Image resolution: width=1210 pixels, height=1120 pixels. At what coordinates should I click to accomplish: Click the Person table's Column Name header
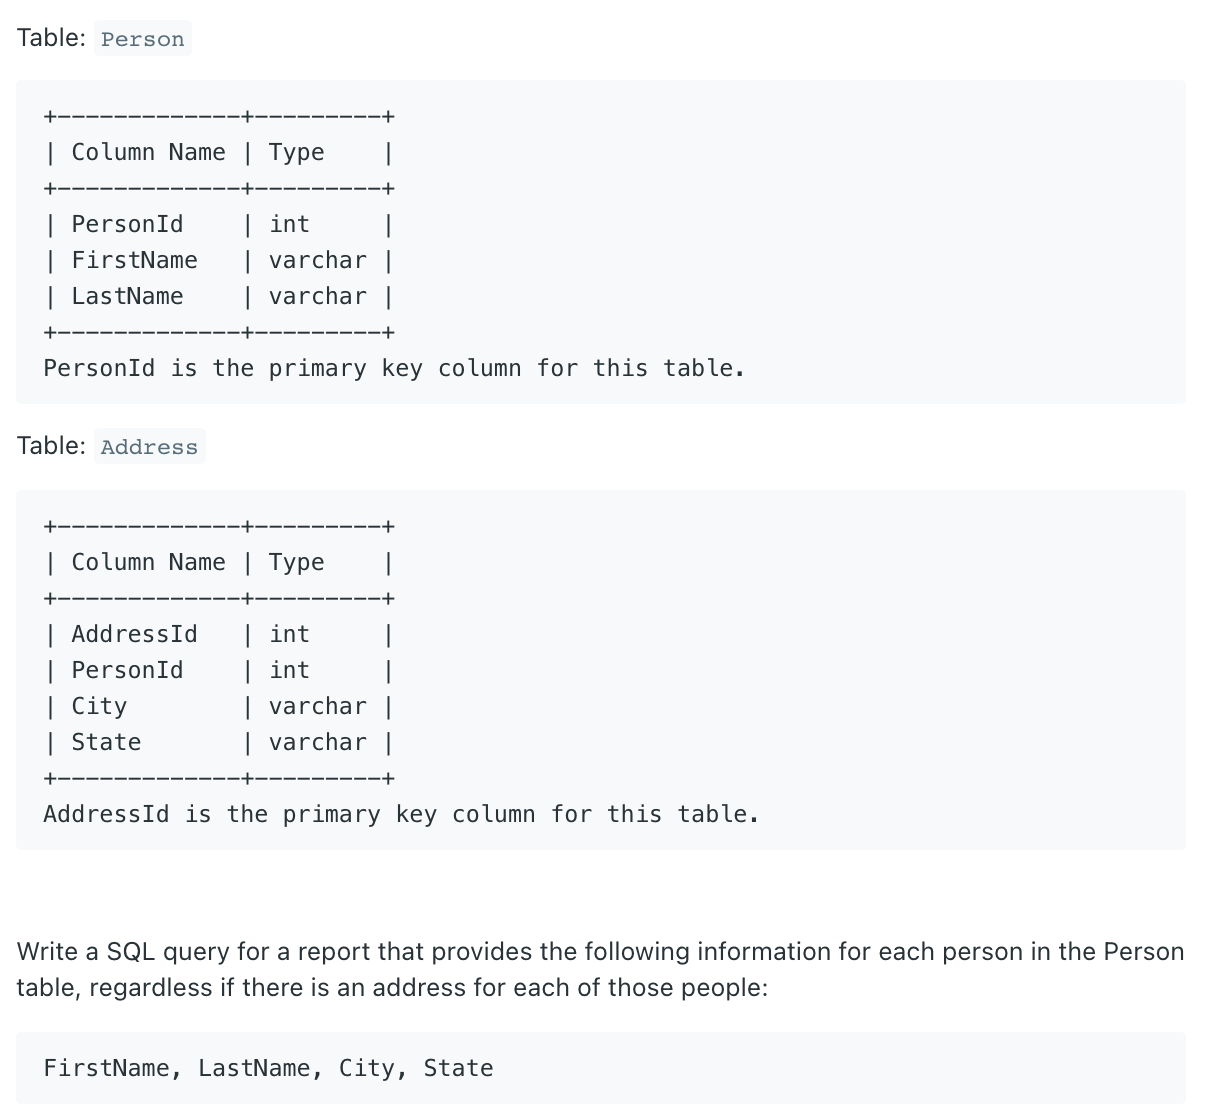[148, 153]
